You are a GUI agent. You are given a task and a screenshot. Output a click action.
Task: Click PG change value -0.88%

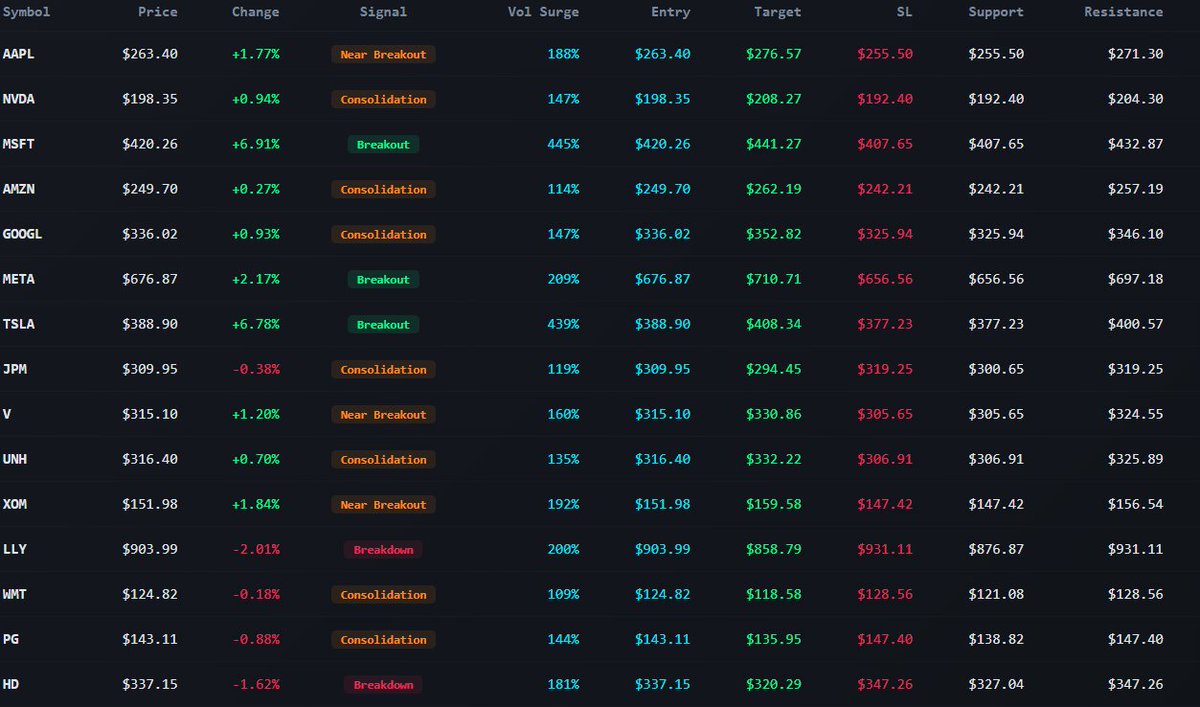point(256,639)
